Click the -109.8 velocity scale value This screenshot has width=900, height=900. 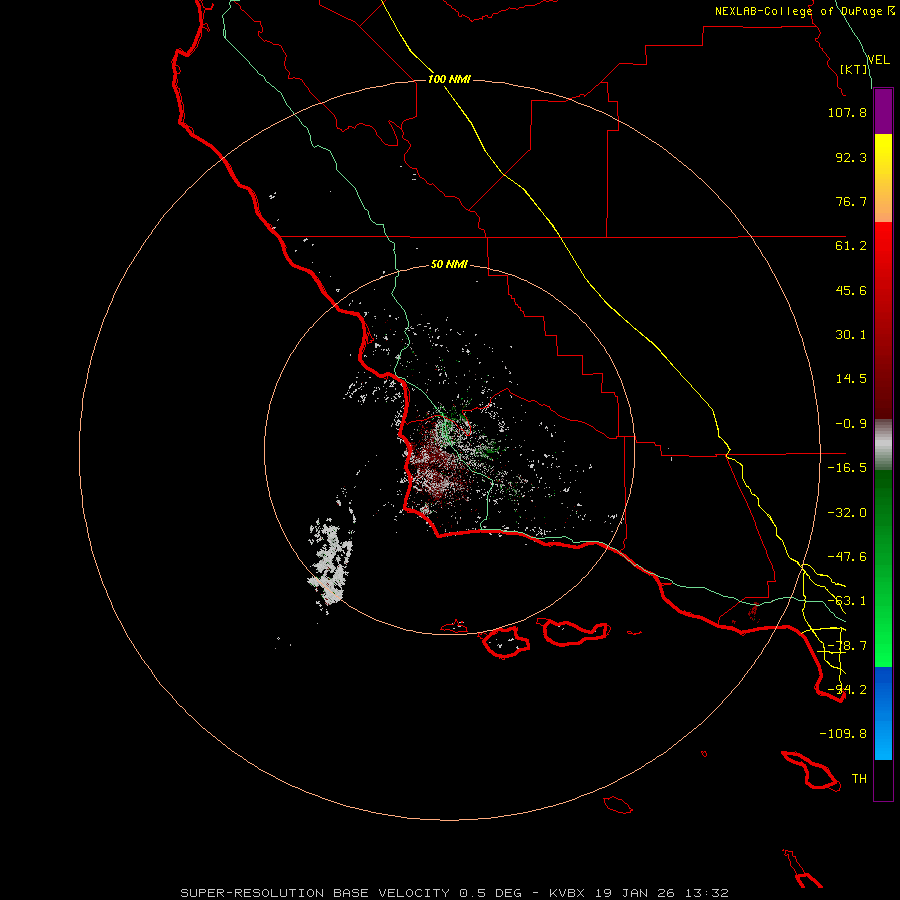tap(843, 734)
